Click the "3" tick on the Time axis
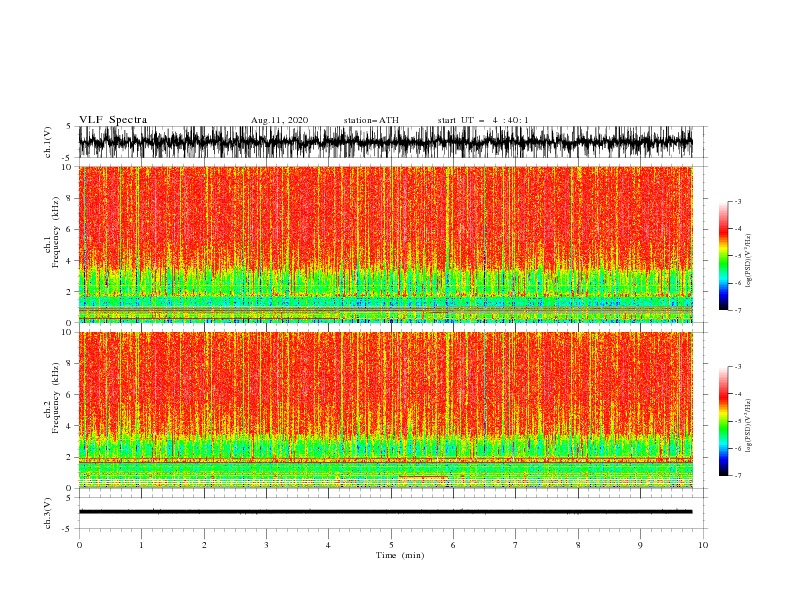 [x=266, y=545]
